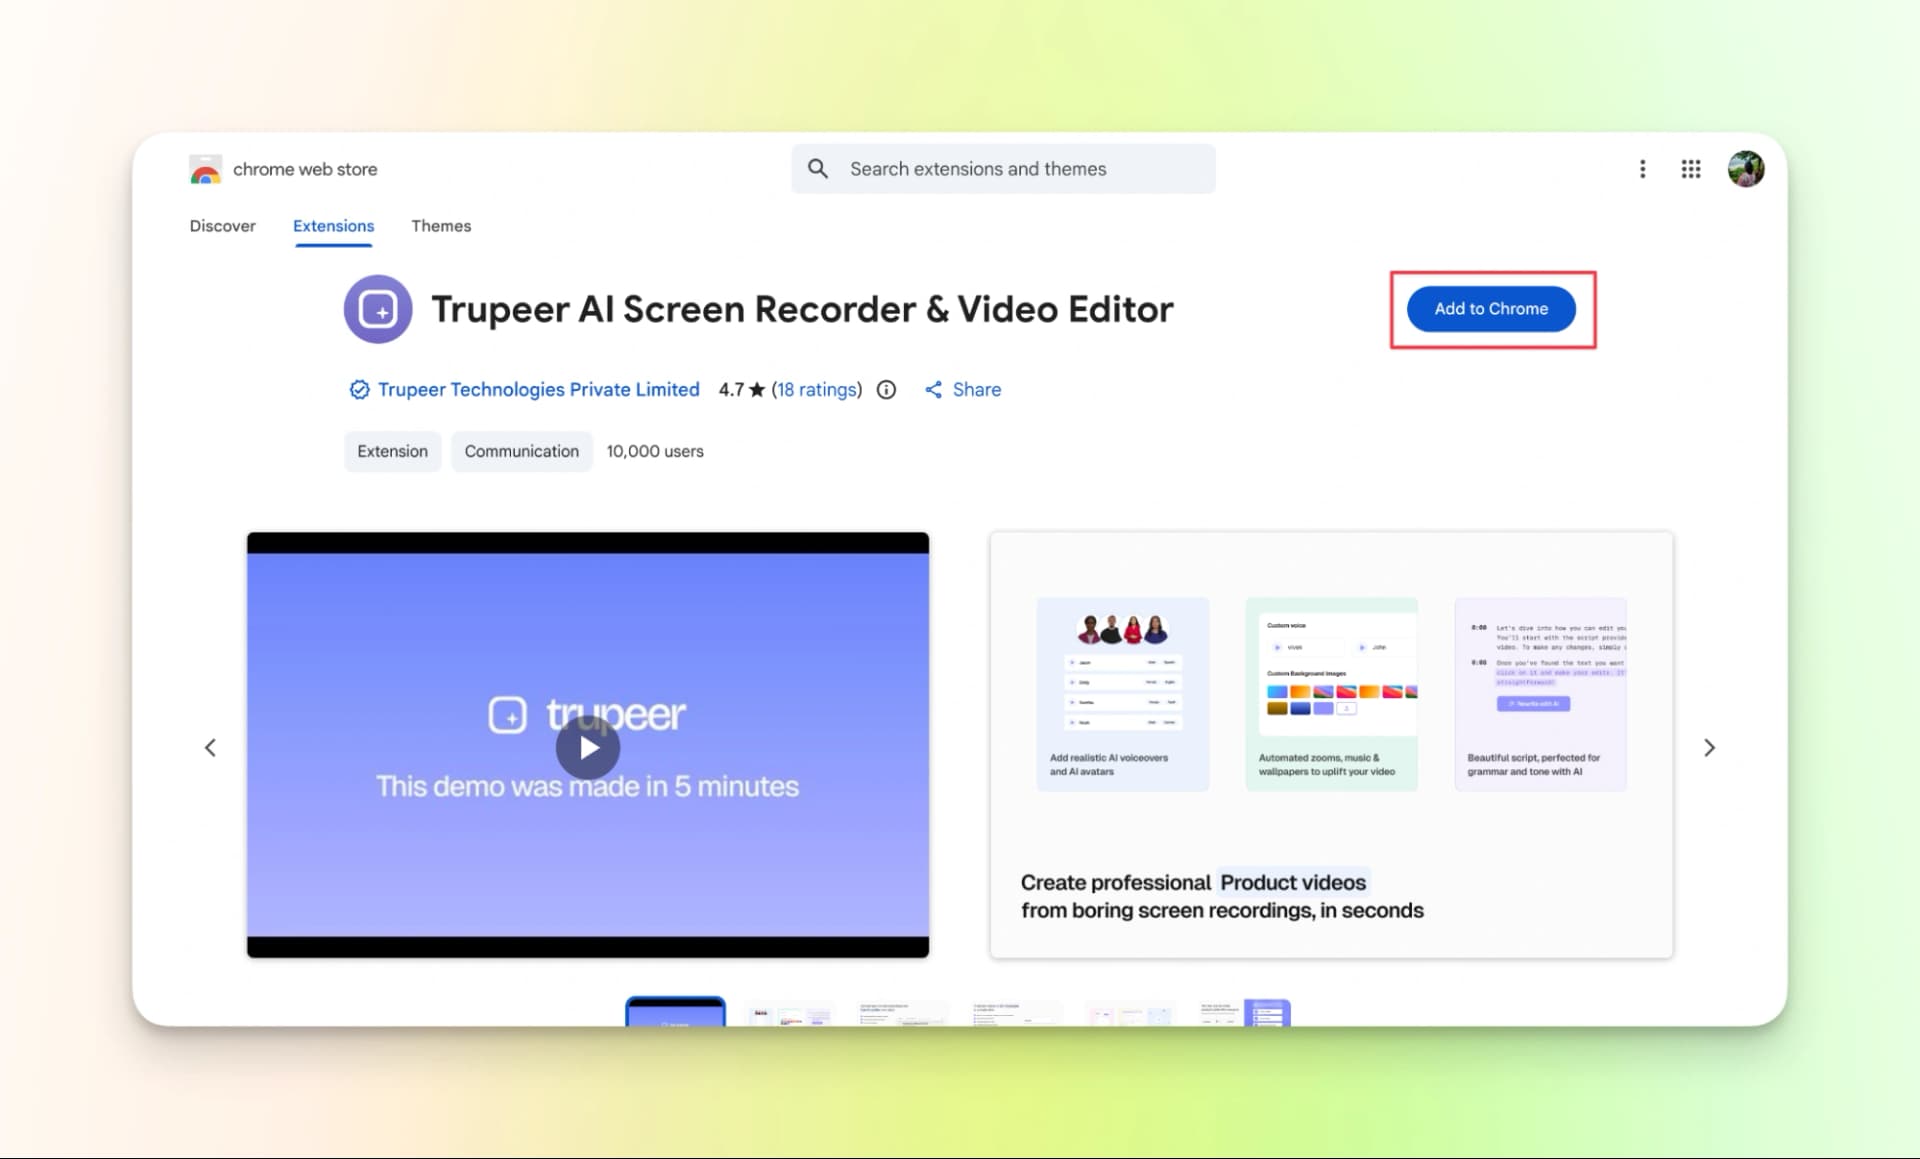Open the Google apps grid
The image size is (1920, 1159).
(1691, 169)
